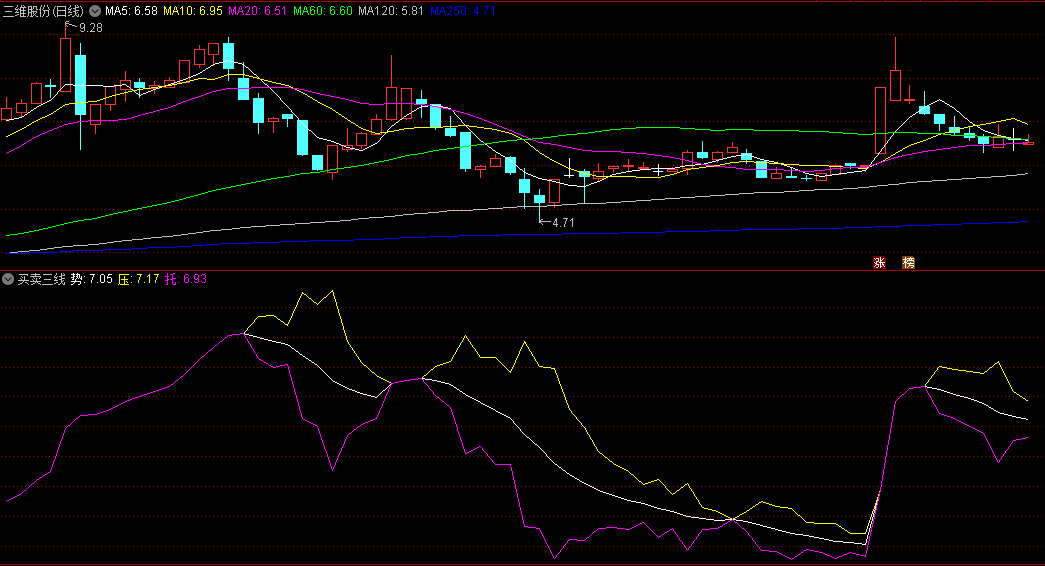Click the 9.28 high price label

coord(91,28)
